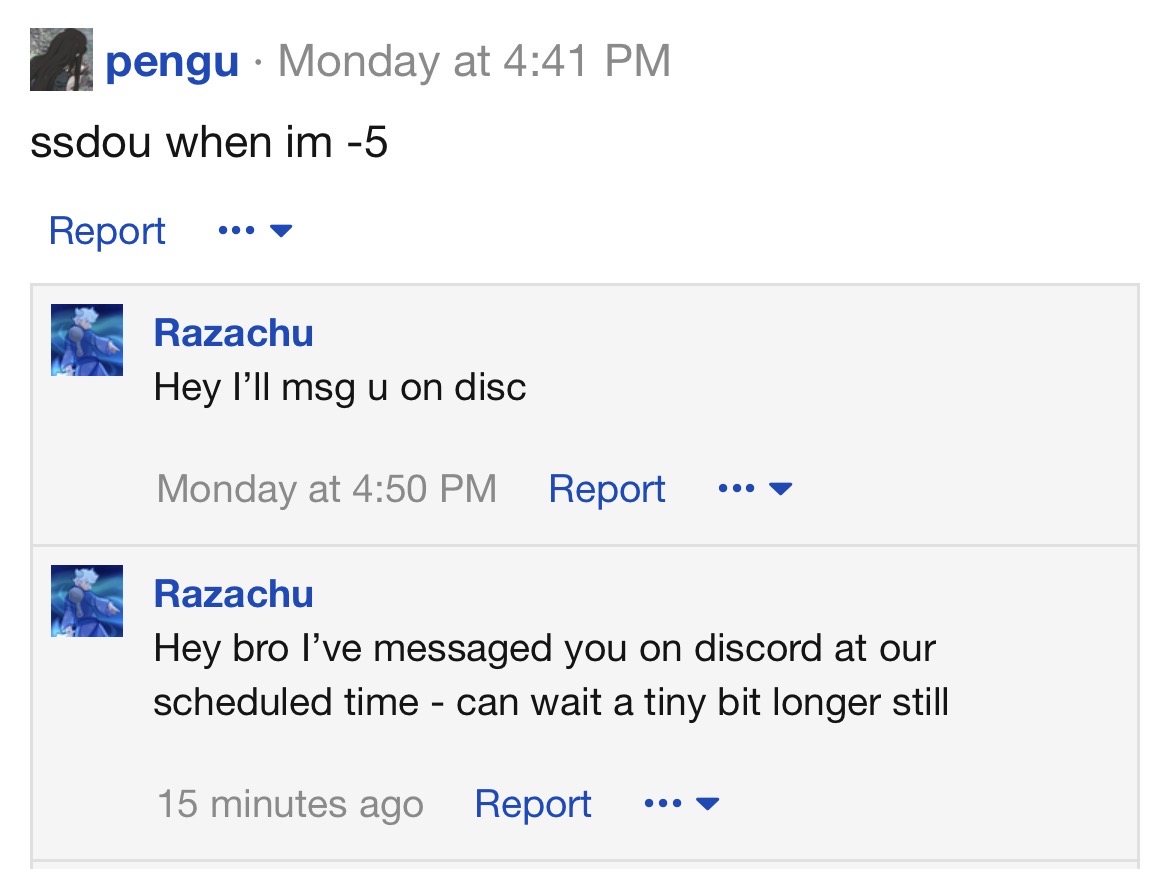Click the 'ssdou when im -5' message text
Screen dimensions: 1170x869
pyautogui.click(x=209, y=143)
